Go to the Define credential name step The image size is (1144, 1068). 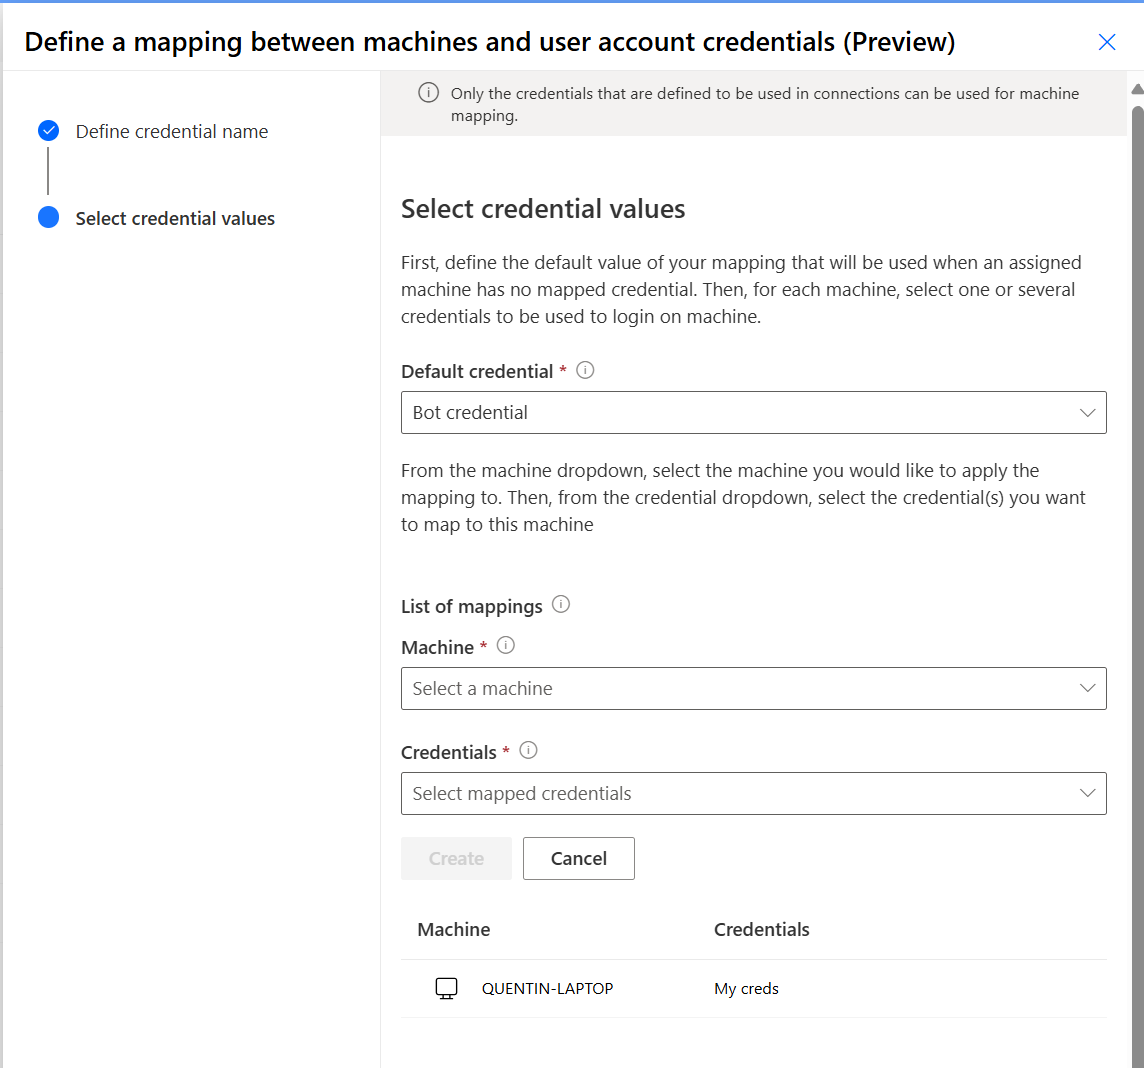point(172,131)
